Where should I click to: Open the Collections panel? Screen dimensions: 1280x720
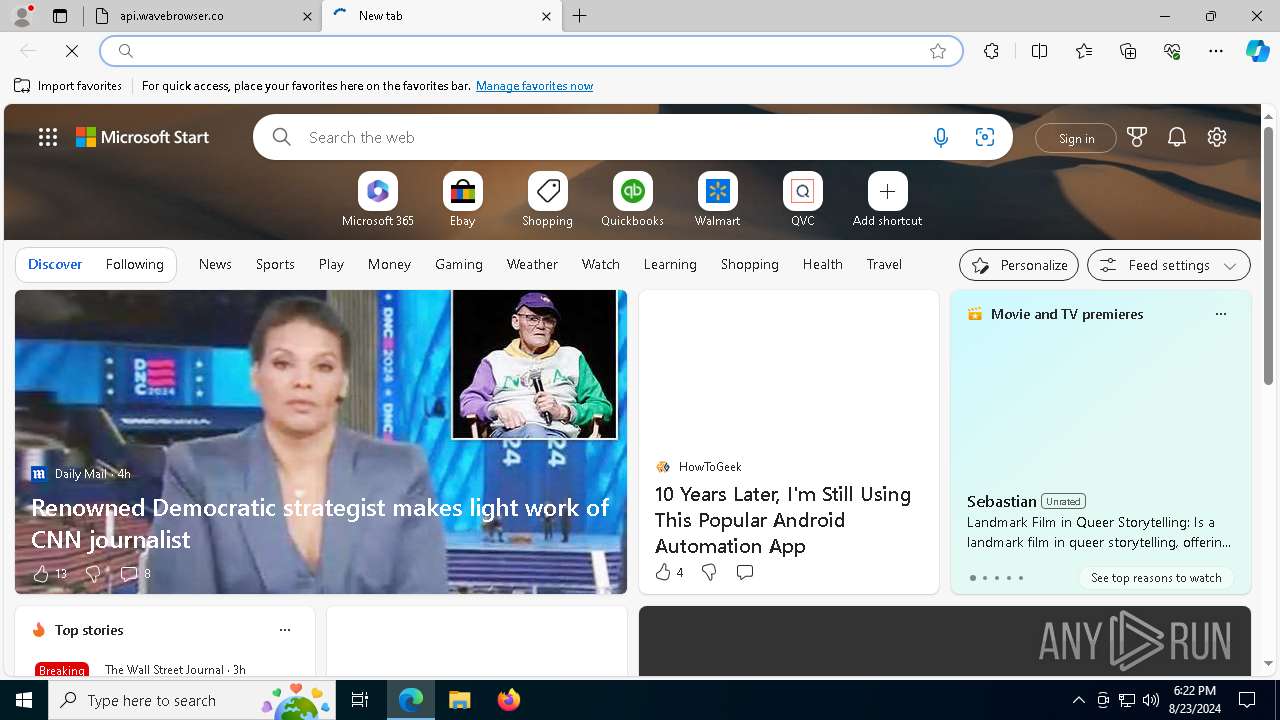point(1128,51)
